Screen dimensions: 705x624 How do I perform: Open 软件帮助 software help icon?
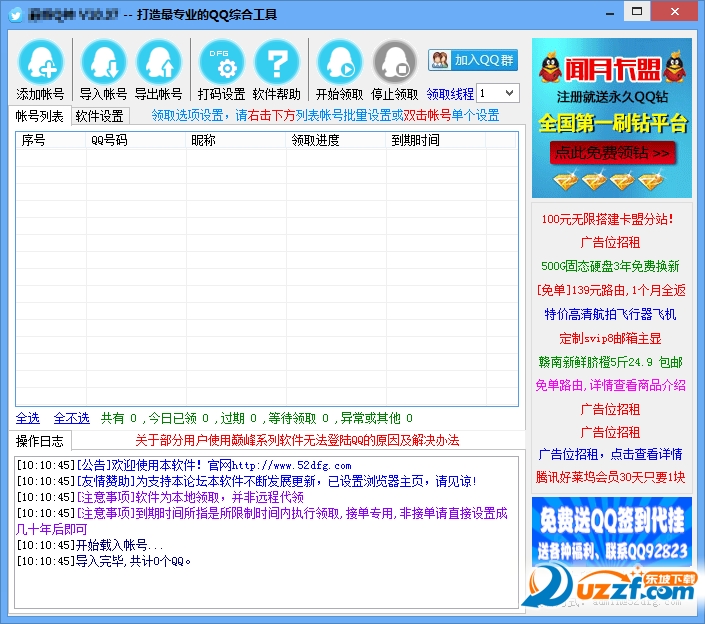277,63
